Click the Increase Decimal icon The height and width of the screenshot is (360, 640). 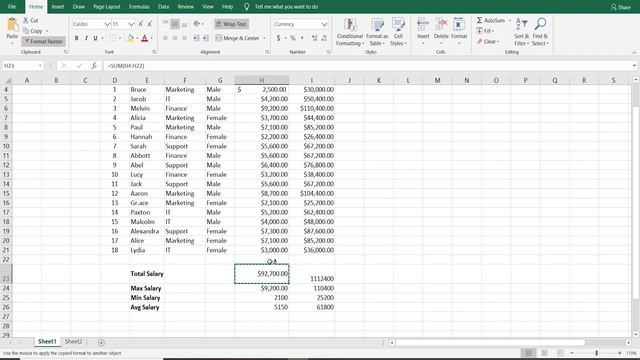314,38
